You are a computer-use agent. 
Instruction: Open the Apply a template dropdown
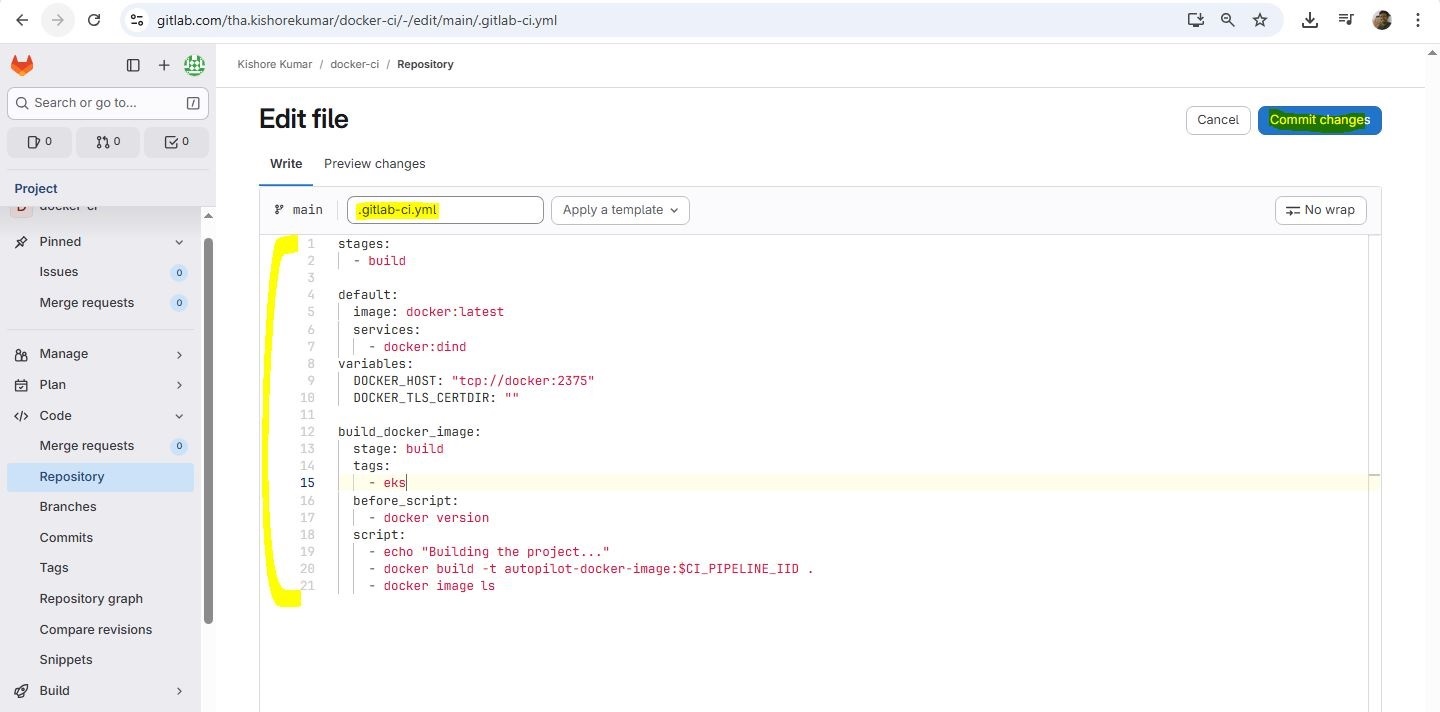(x=620, y=210)
